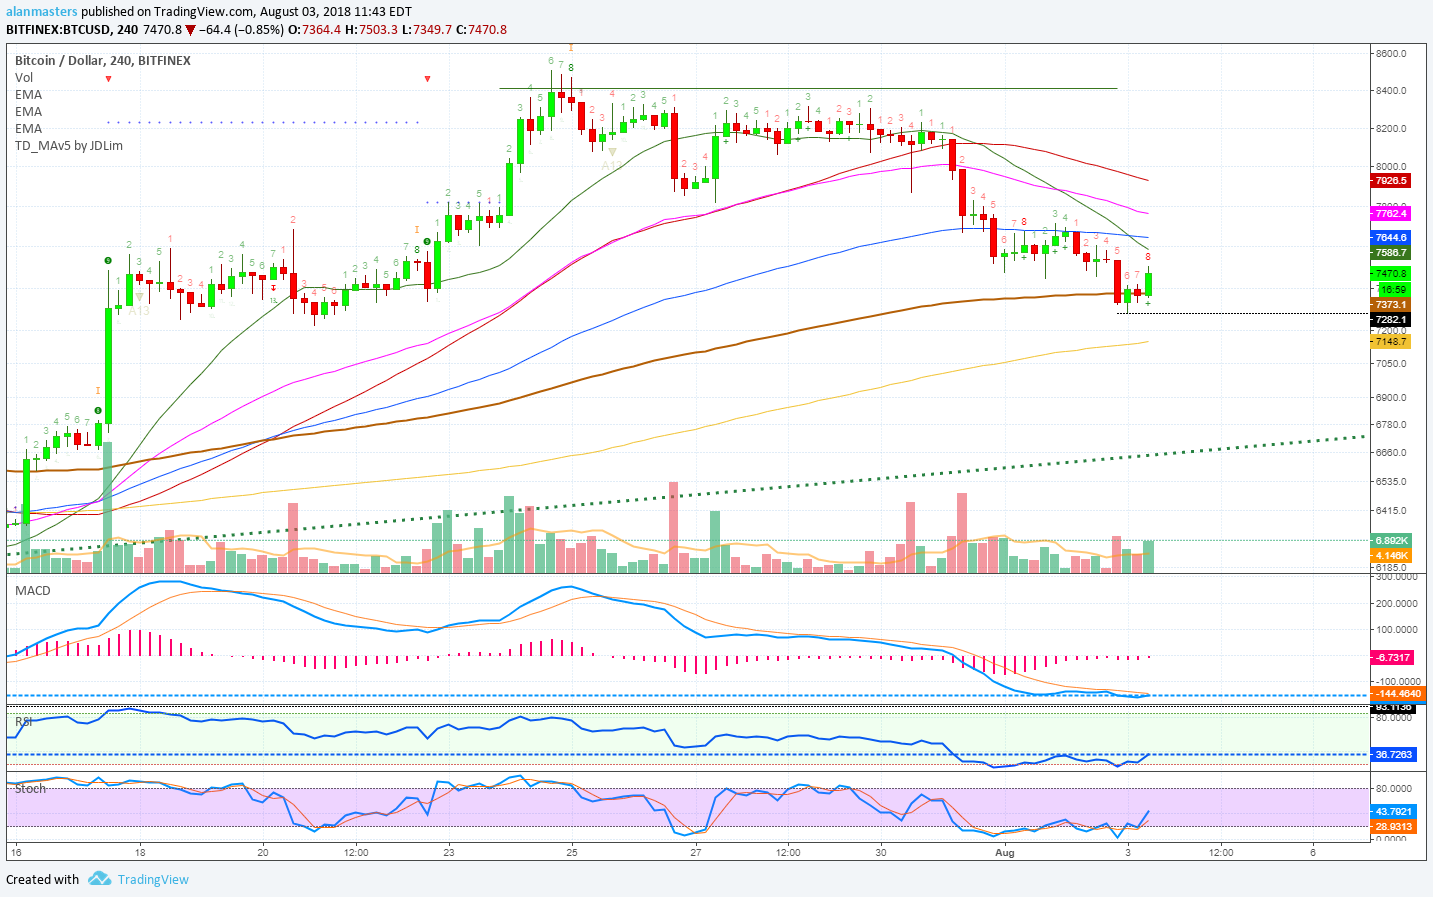The height and width of the screenshot is (897, 1433).
Task: Click the Vol indicator label
Action: click(x=24, y=77)
